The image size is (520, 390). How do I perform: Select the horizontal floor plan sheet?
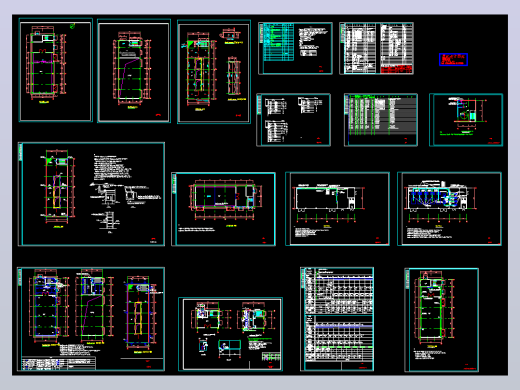[223, 209]
